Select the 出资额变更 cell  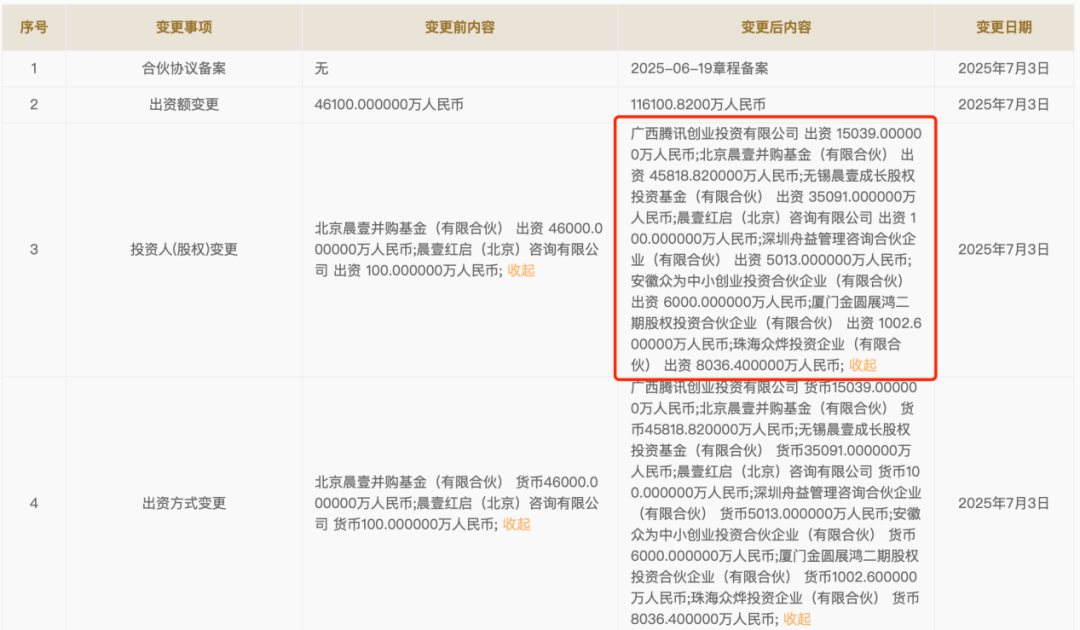[184, 105]
